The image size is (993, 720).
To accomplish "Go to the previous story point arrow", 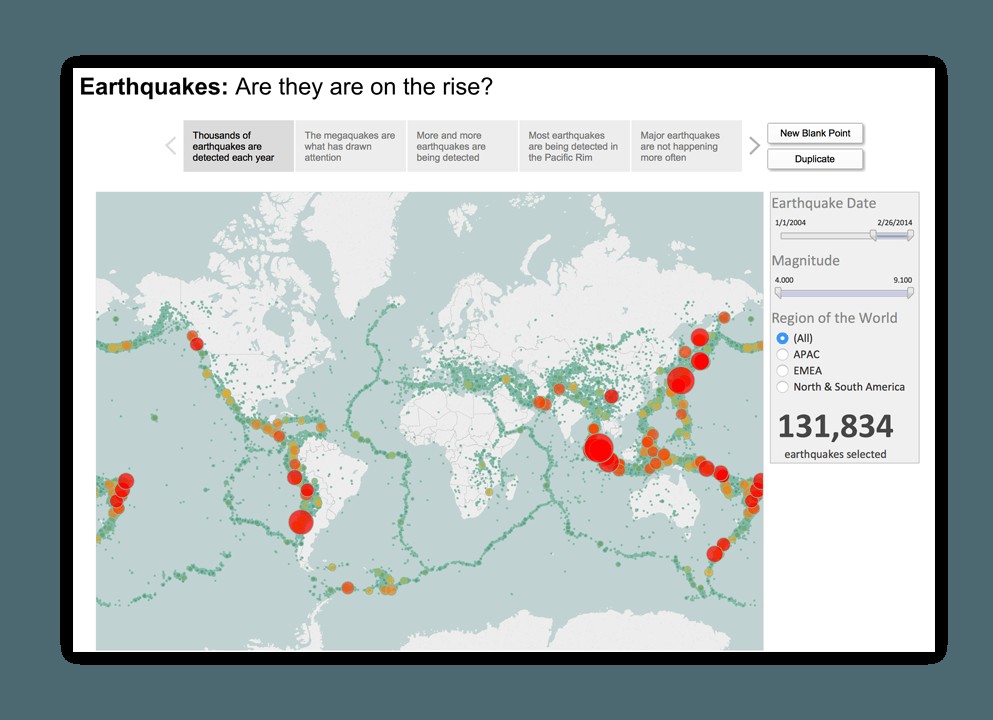I will tap(170, 146).
